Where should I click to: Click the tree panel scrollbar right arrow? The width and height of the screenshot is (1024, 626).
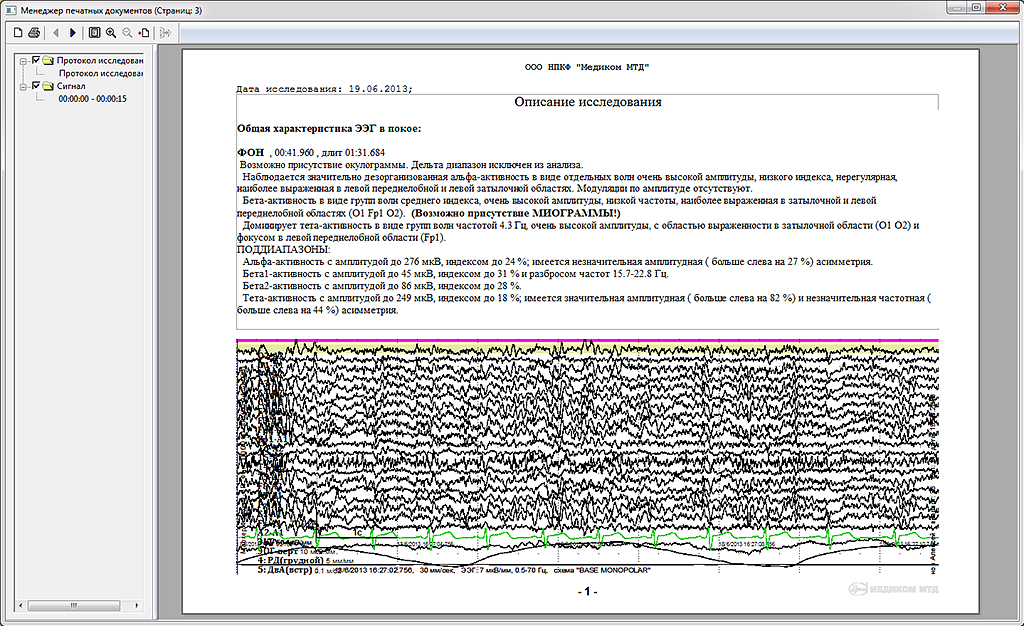point(136,605)
